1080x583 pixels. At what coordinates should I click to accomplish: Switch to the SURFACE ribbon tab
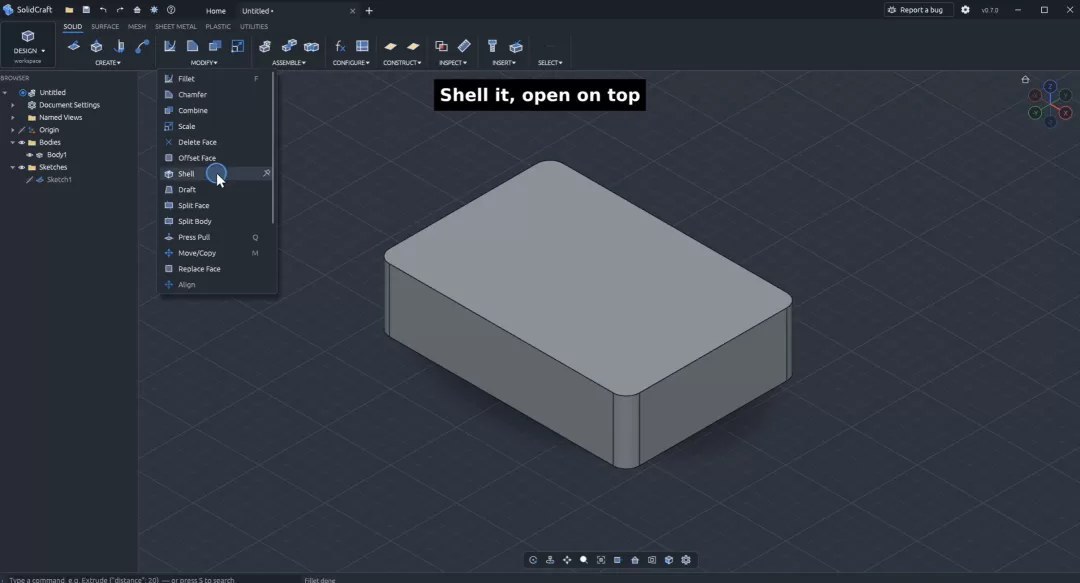click(x=105, y=27)
